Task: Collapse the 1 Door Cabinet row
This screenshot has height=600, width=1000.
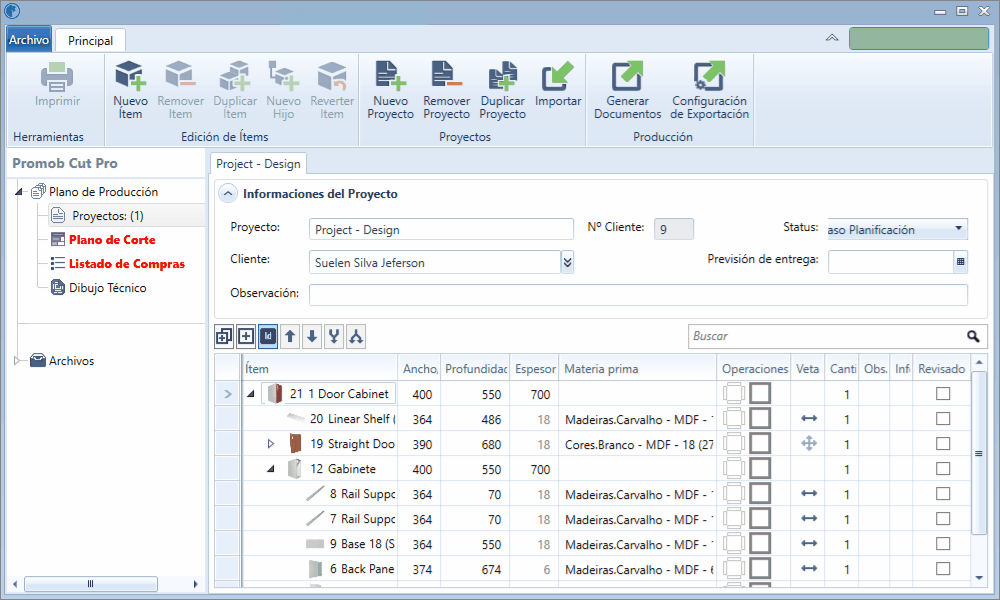Action: (x=251, y=394)
